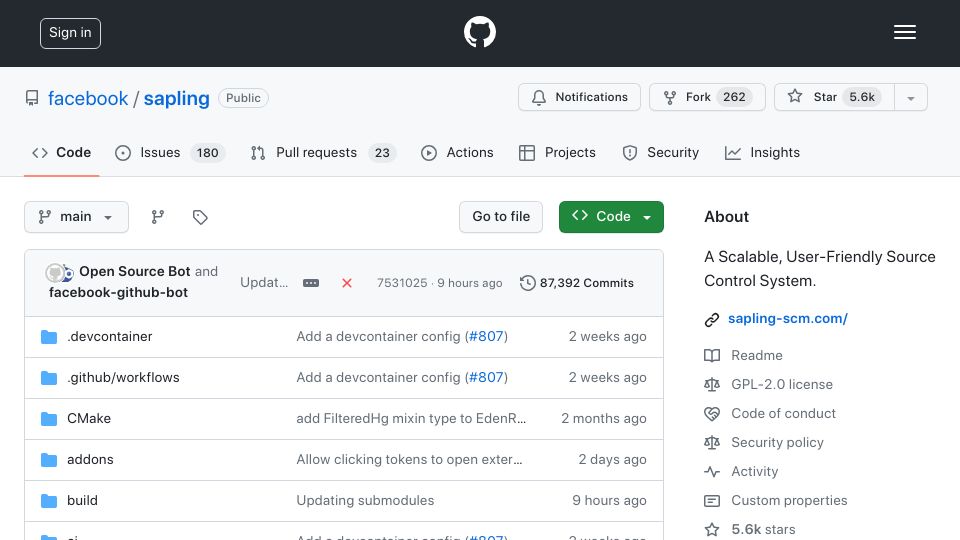Expand the green Code dropdown button
The height and width of the screenshot is (540, 960).
click(x=611, y=217)
